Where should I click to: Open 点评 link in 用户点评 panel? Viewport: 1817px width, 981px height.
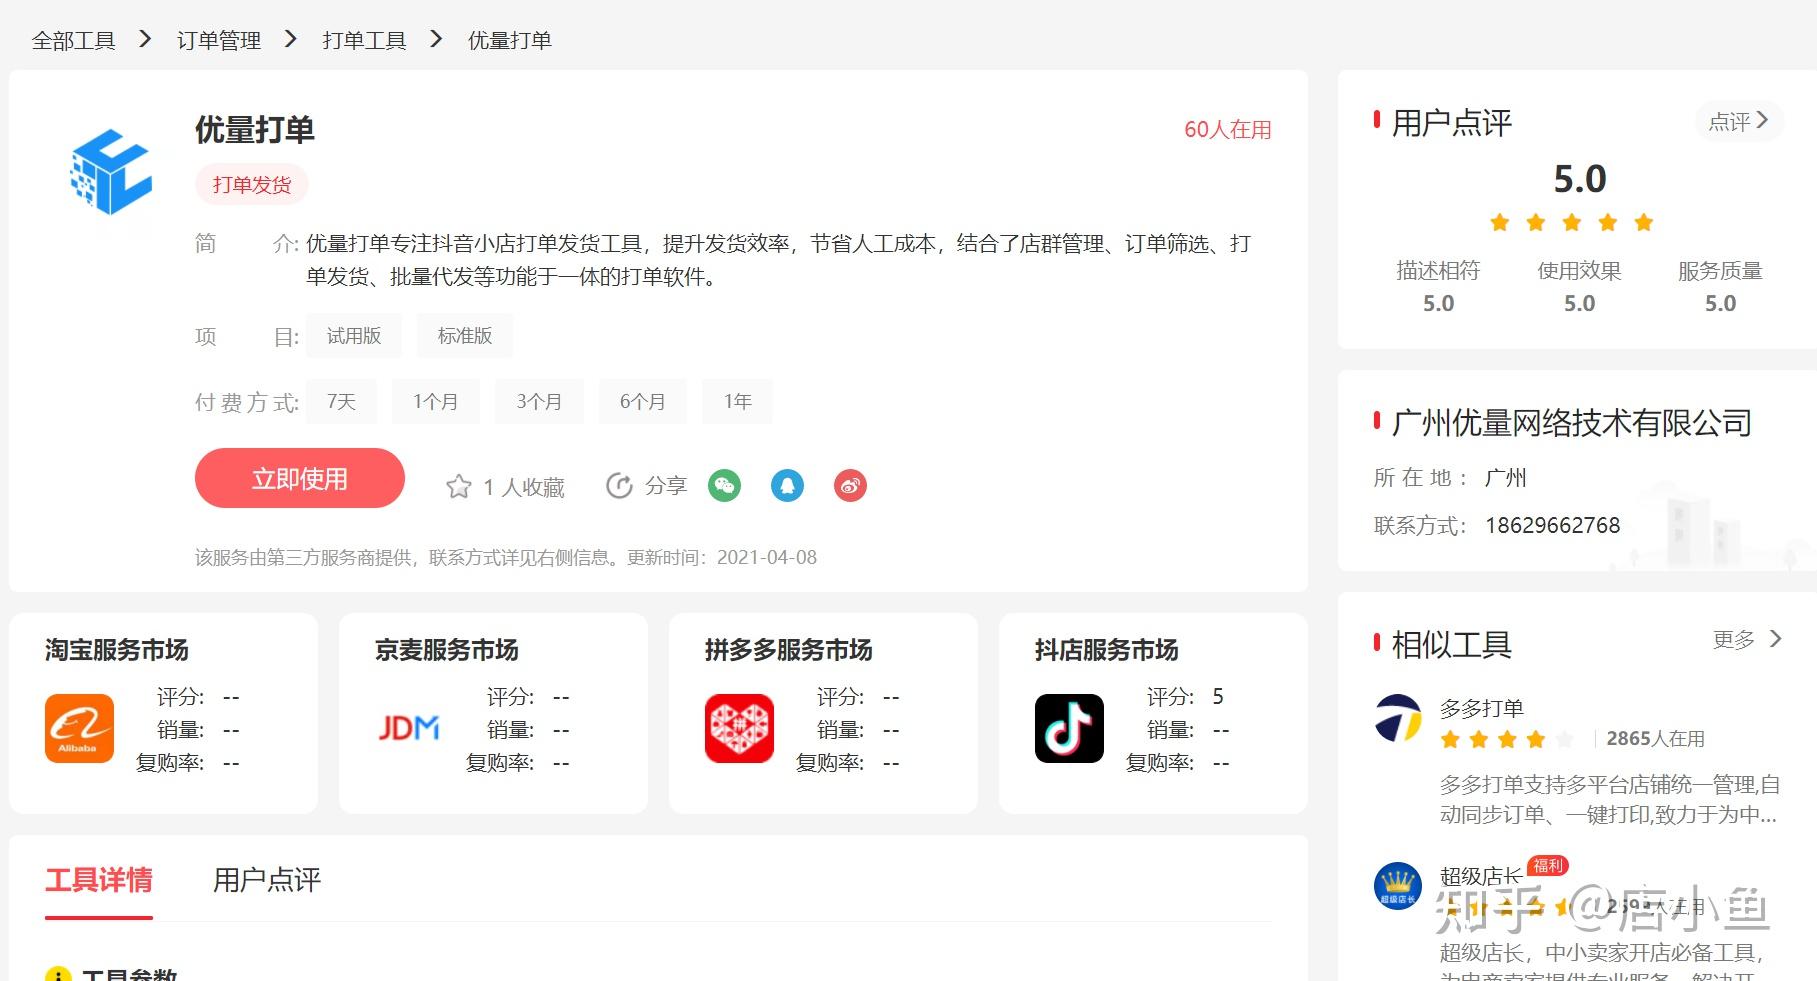coord(1739,122)
